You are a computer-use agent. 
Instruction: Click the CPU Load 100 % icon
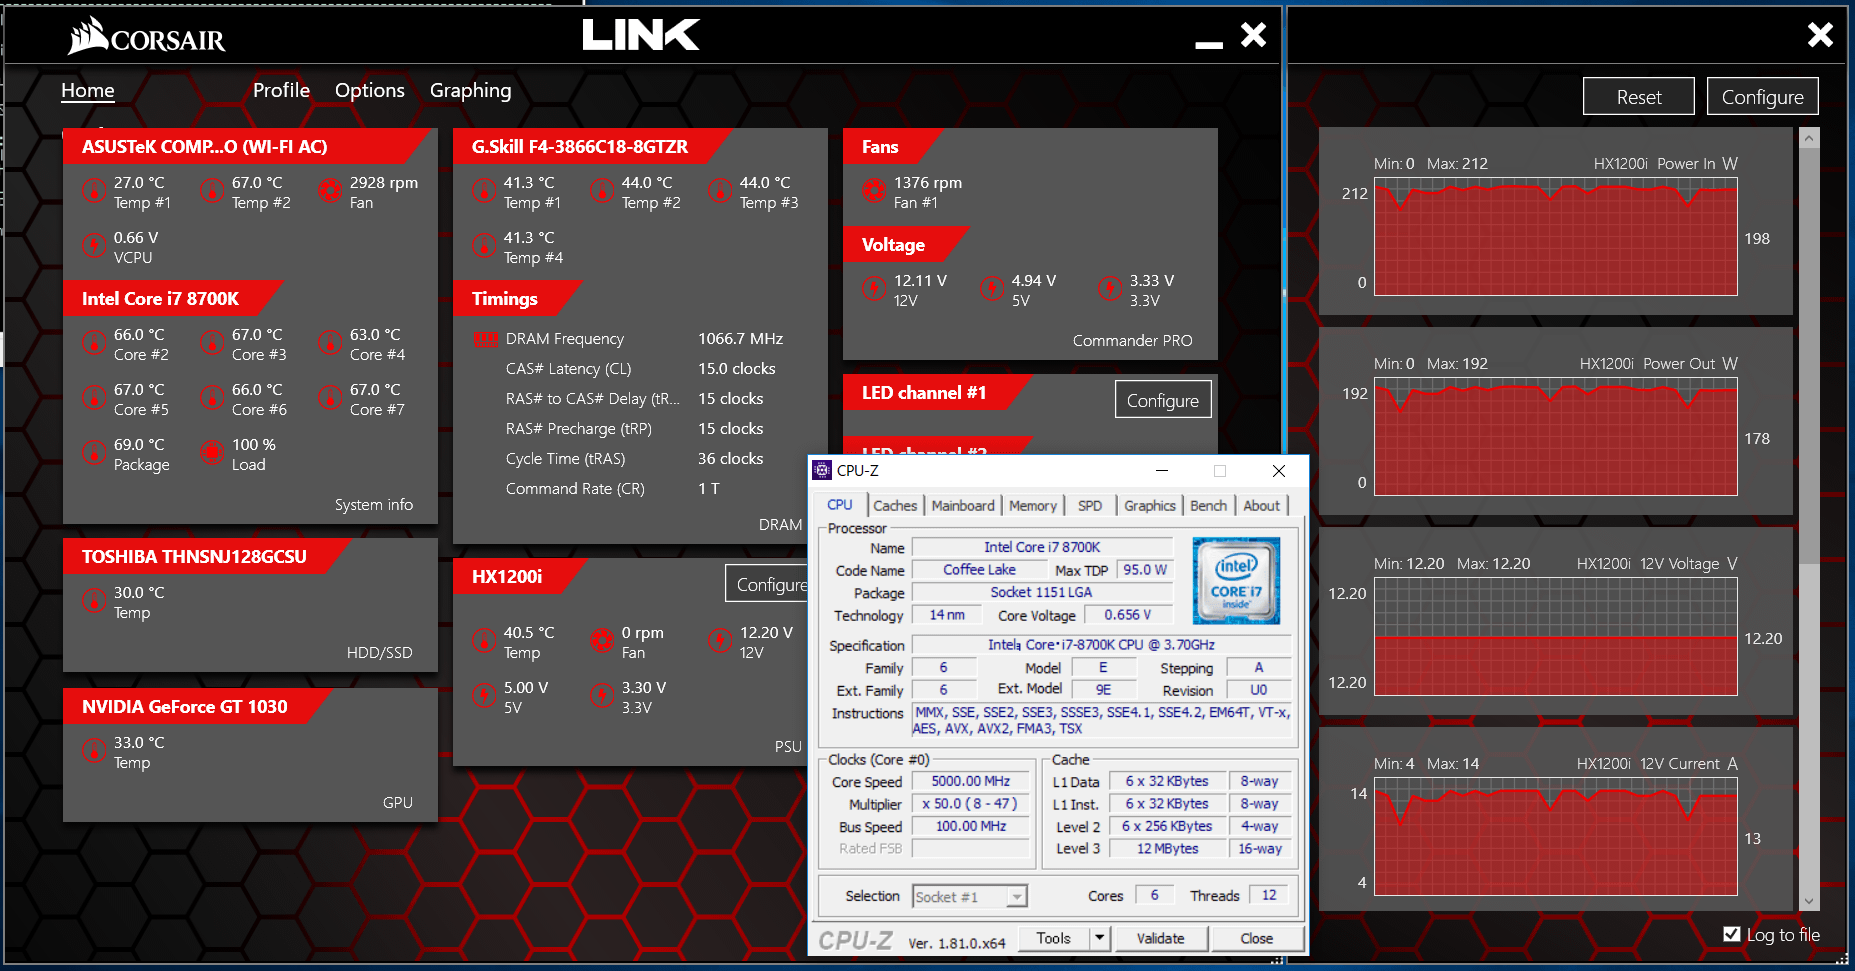click(212, 453)
